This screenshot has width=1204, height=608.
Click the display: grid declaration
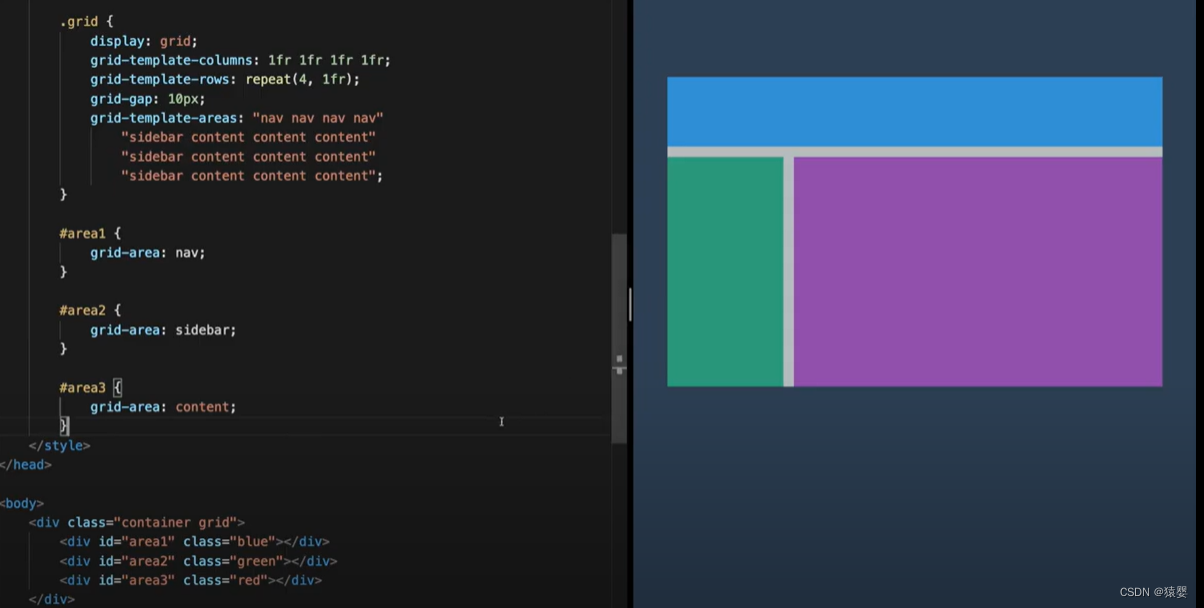(144, 41)
